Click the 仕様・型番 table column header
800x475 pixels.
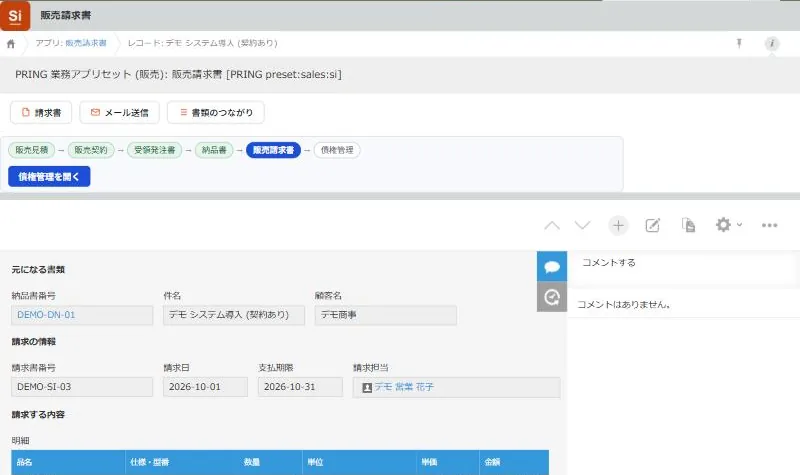(x=182, y=462)
